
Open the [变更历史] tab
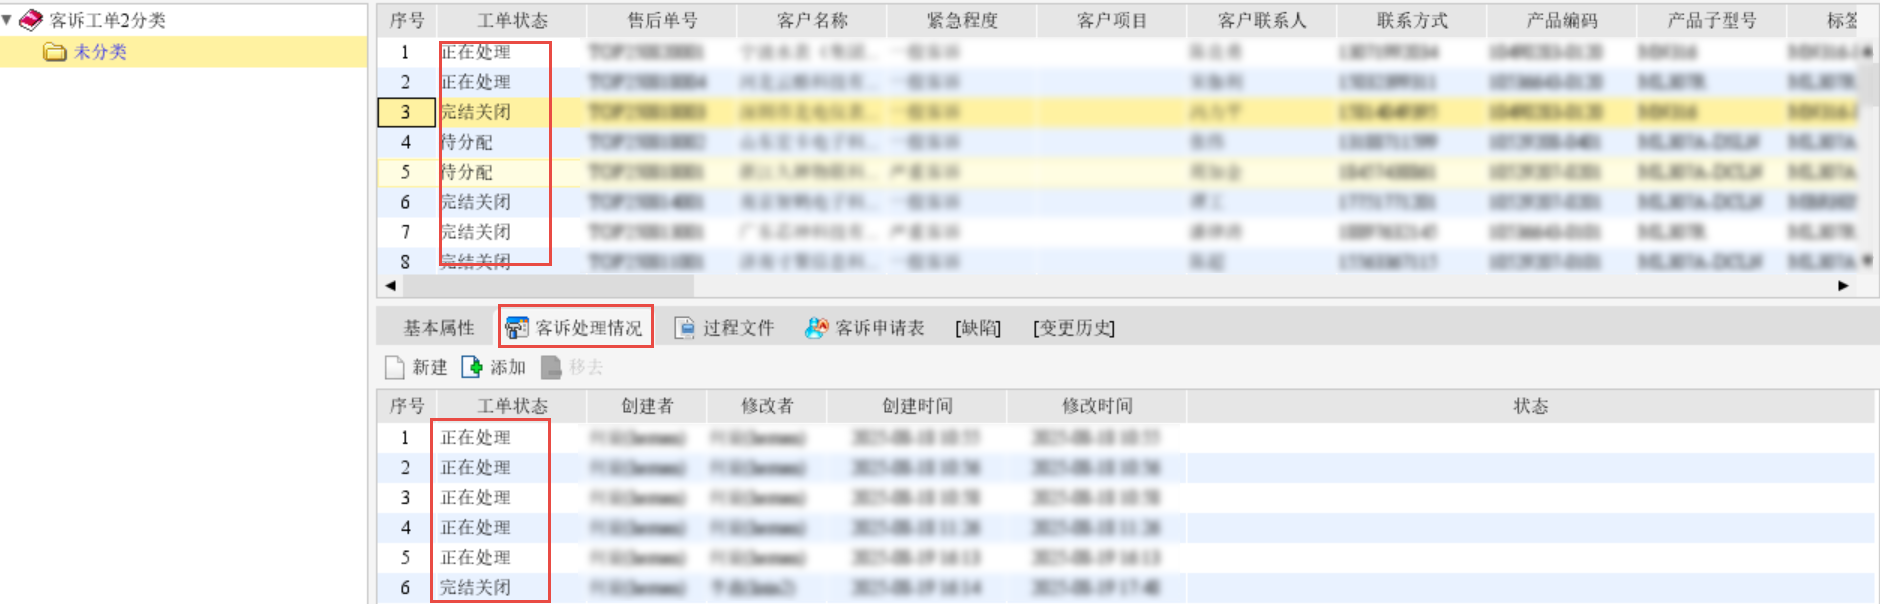1074,328
